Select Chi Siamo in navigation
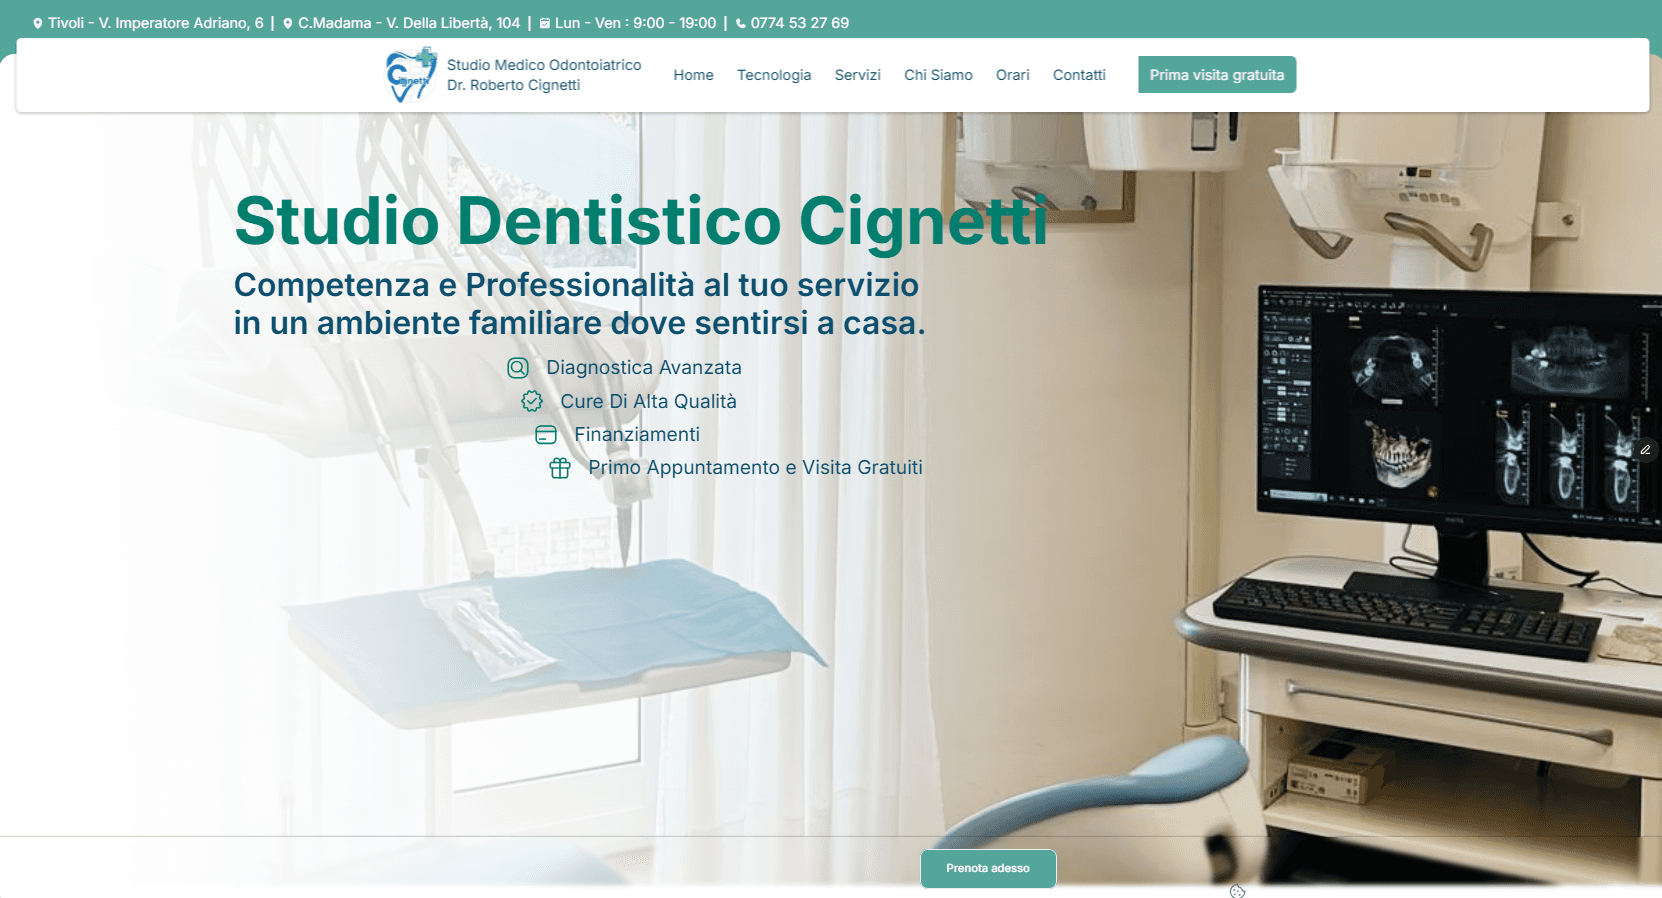This screenshot has height=898, width=1662. tap(938, 75)
